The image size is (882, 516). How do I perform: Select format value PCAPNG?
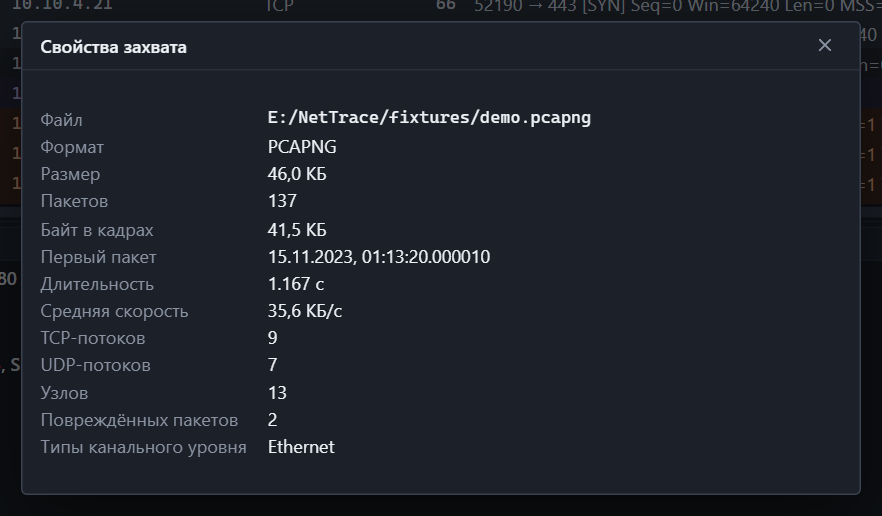pos(302,147)
